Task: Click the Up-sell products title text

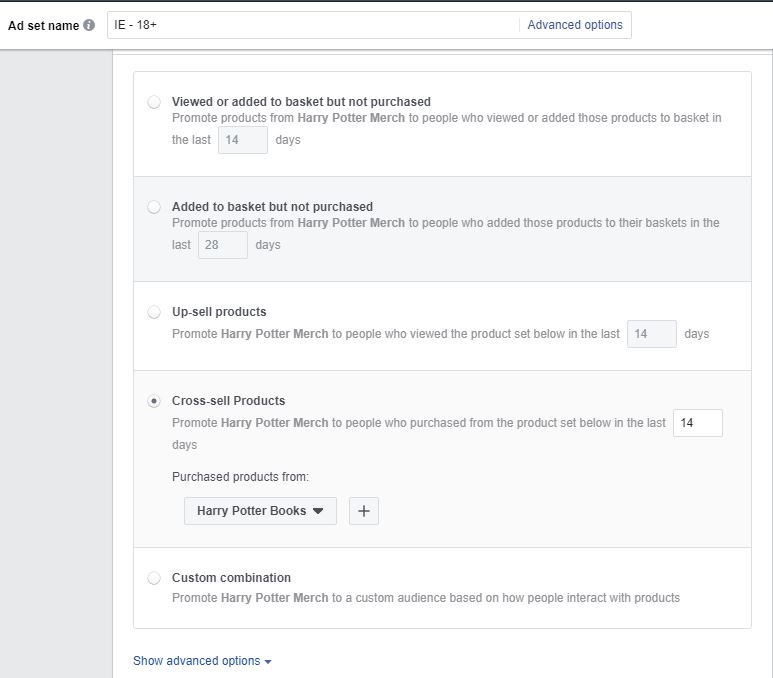Action: click(219, 312)
